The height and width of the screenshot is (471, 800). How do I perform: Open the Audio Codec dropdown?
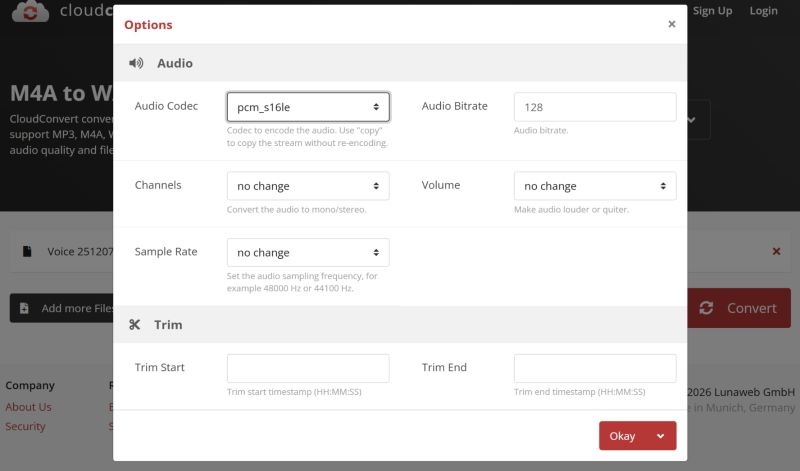(308, 107)
